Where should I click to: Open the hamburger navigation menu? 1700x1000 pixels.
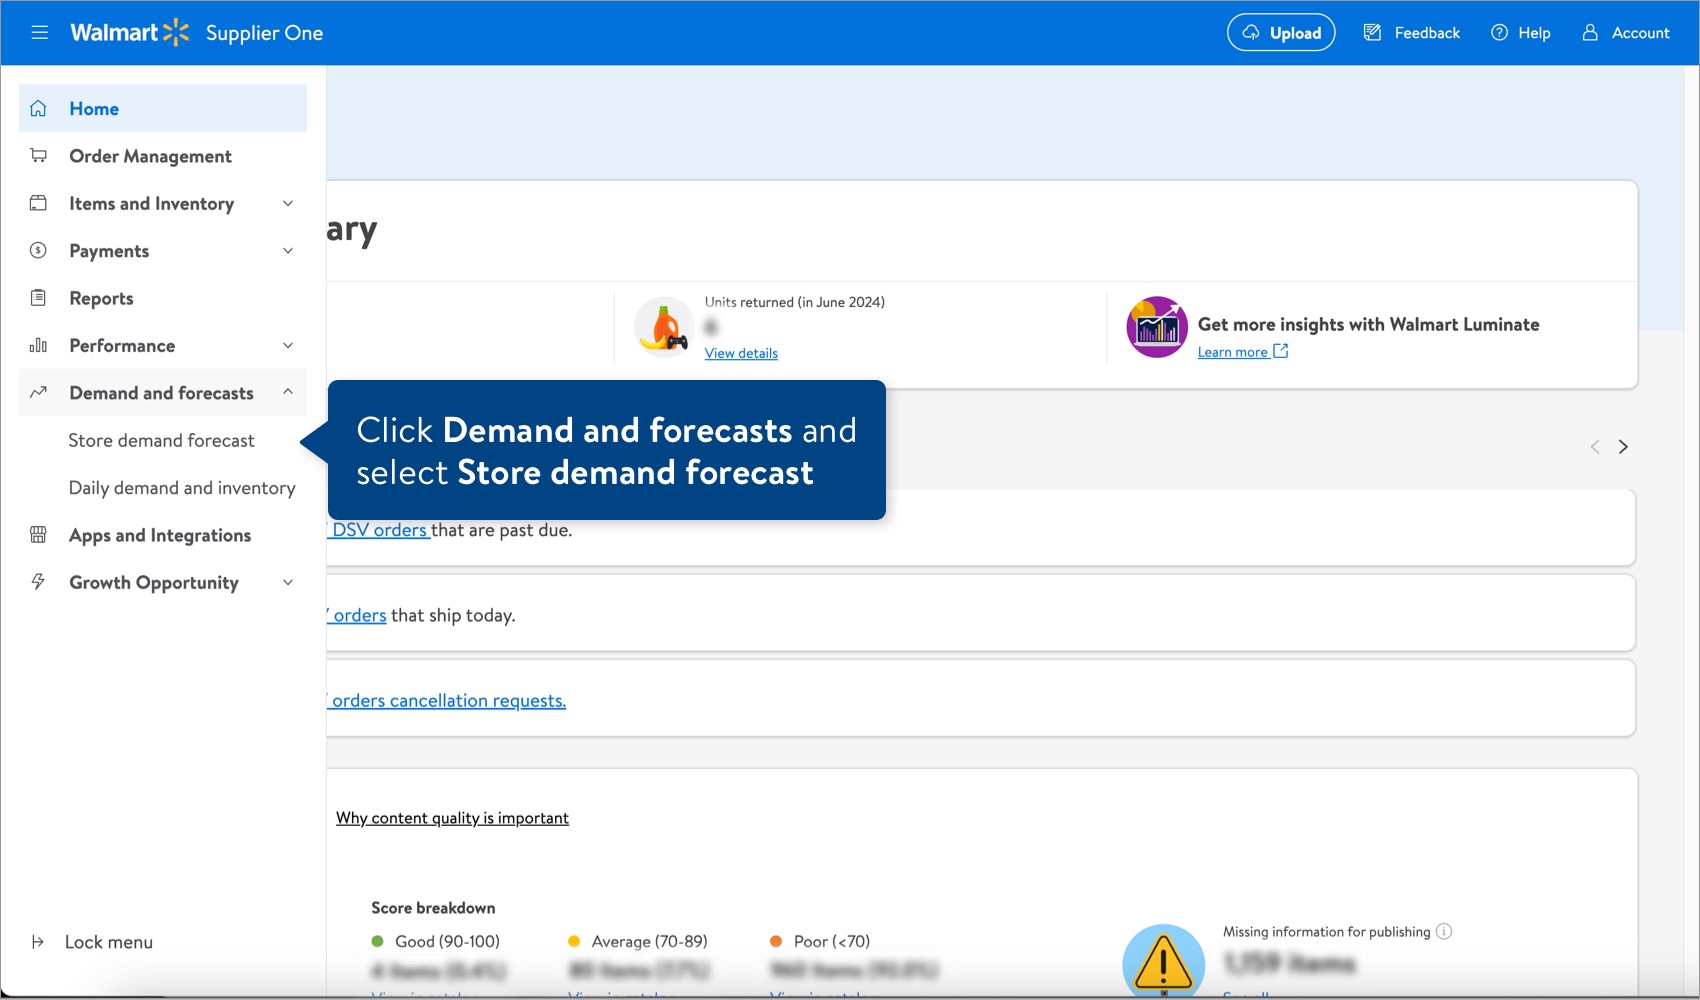(x=39, y=32)
